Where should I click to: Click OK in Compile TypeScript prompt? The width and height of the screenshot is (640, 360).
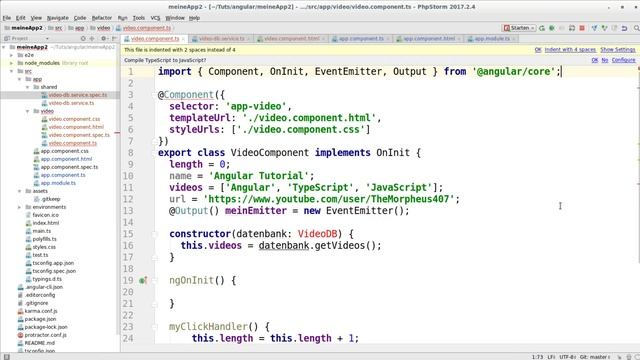(x=595, y=60)
